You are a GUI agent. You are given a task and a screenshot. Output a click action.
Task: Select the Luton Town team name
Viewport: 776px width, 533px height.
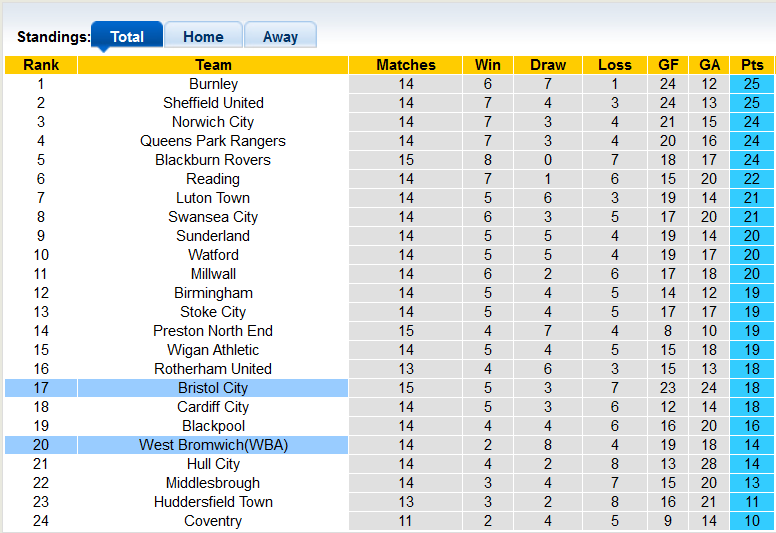click(213, 198)
